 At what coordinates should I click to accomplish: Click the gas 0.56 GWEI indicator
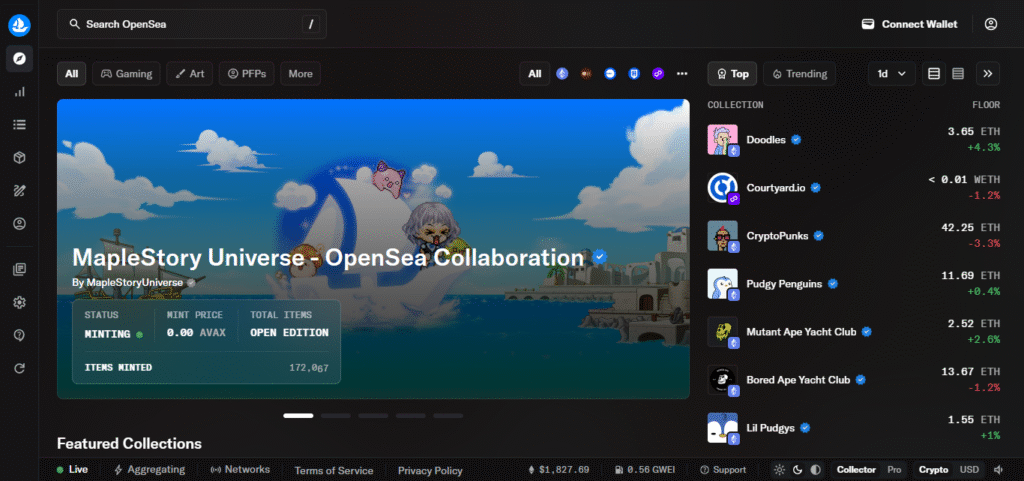645,470
